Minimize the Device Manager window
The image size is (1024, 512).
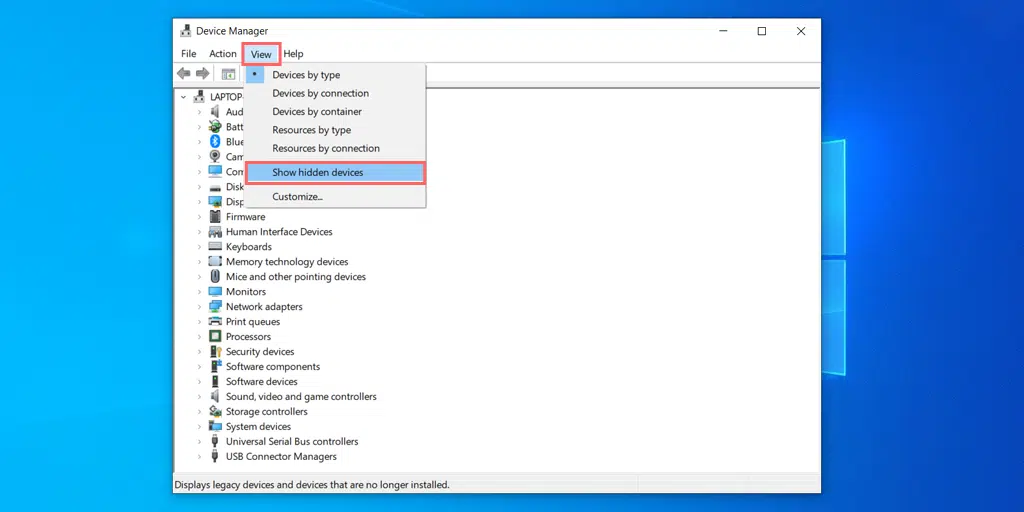[723, 31]
